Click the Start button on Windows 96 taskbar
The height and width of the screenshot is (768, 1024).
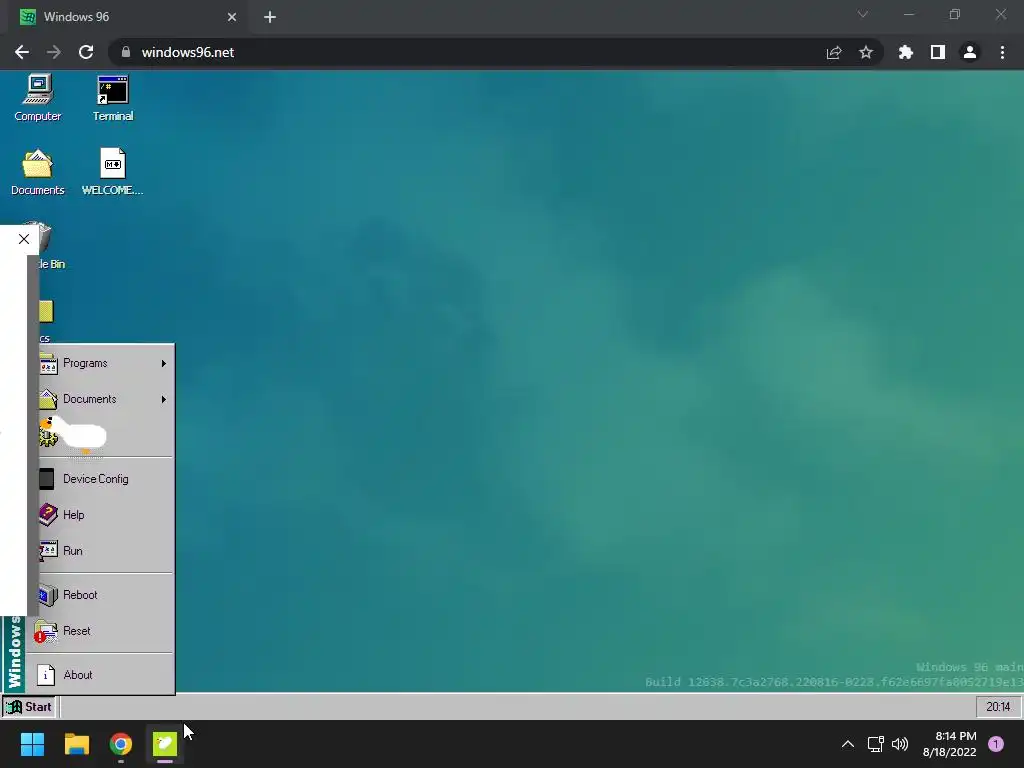28,707
